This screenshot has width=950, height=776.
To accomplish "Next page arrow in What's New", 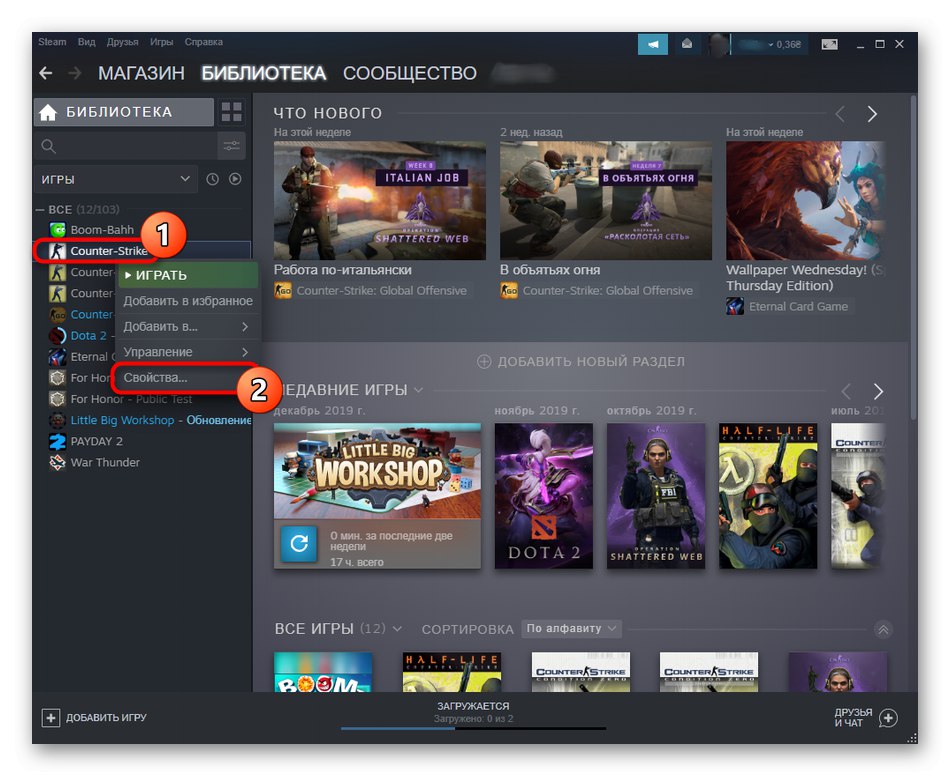I will point(872,114).
